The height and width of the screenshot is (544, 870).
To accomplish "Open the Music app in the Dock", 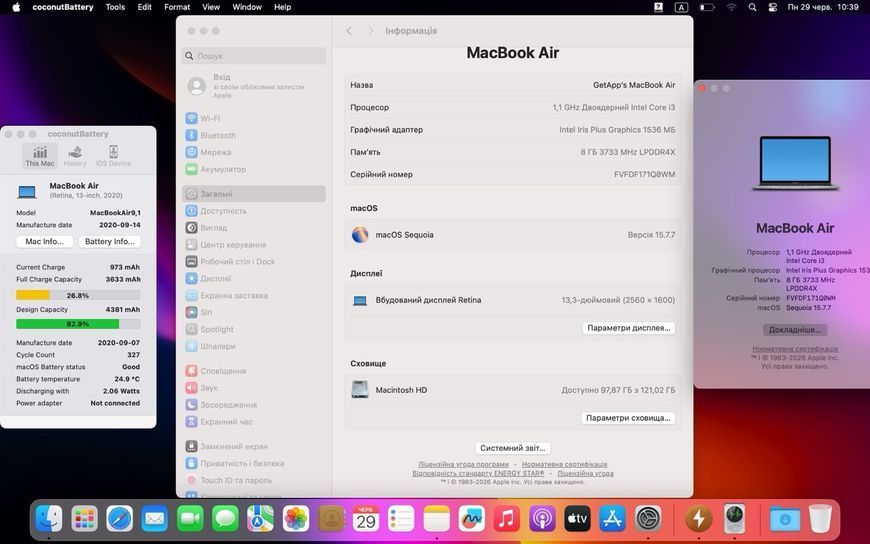I will click(506, 519).
